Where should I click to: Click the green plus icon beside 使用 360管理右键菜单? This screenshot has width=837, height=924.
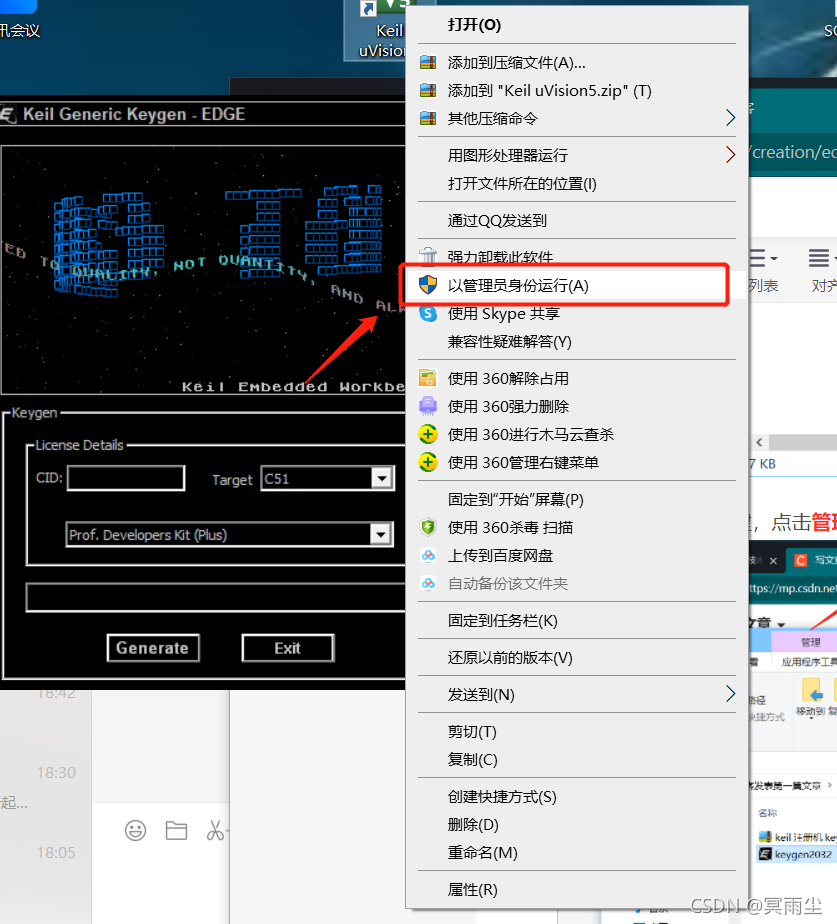(428, 462)
